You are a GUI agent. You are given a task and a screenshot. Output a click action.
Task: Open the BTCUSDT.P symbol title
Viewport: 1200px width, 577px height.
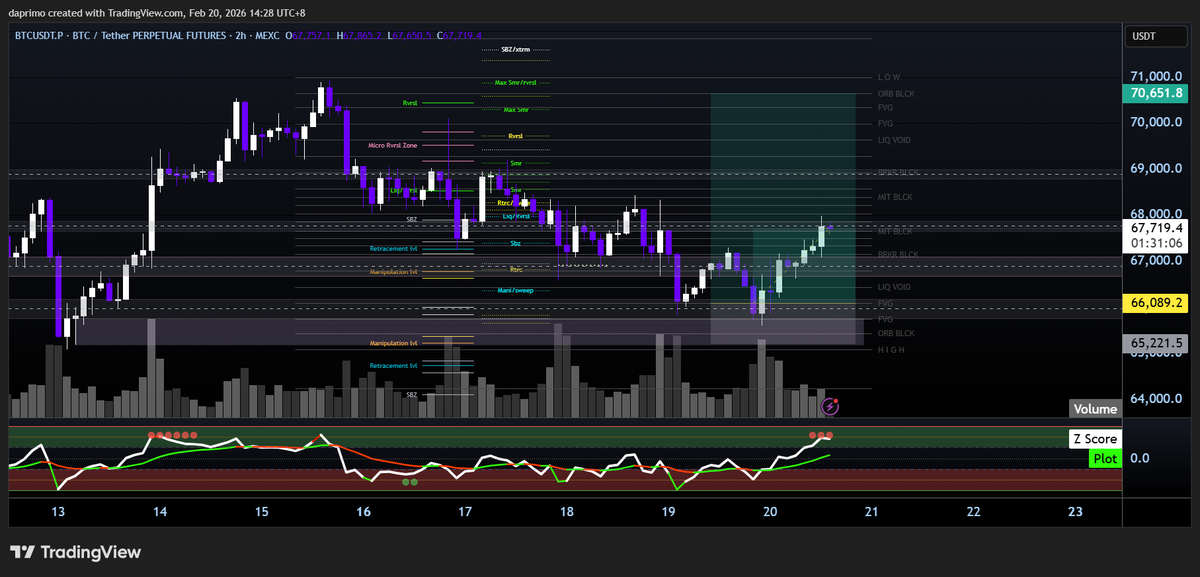148,35
